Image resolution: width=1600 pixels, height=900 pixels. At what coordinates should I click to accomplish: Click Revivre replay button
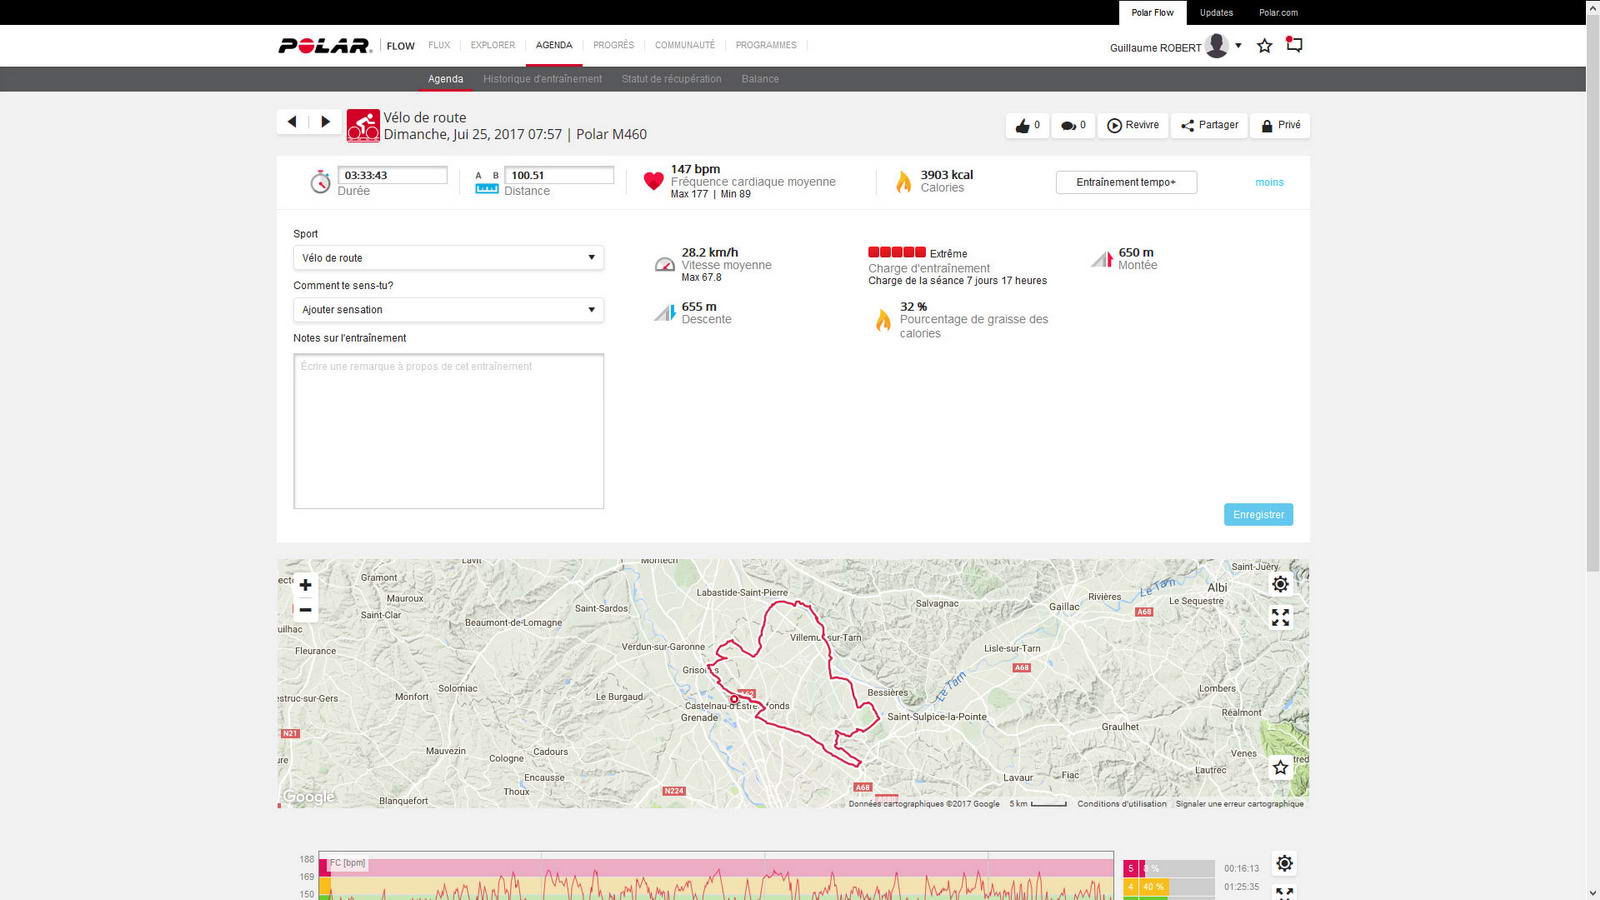pyautogui.click(x=1133, y=125)
